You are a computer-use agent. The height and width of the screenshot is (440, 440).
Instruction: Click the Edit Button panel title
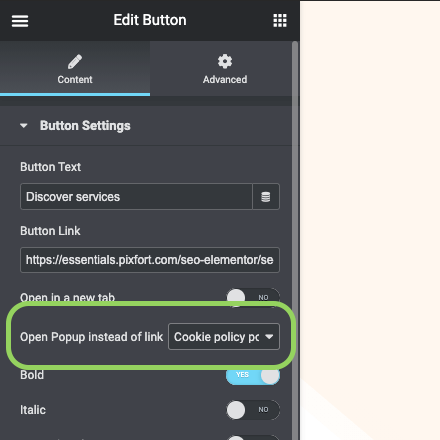[150, 20]
